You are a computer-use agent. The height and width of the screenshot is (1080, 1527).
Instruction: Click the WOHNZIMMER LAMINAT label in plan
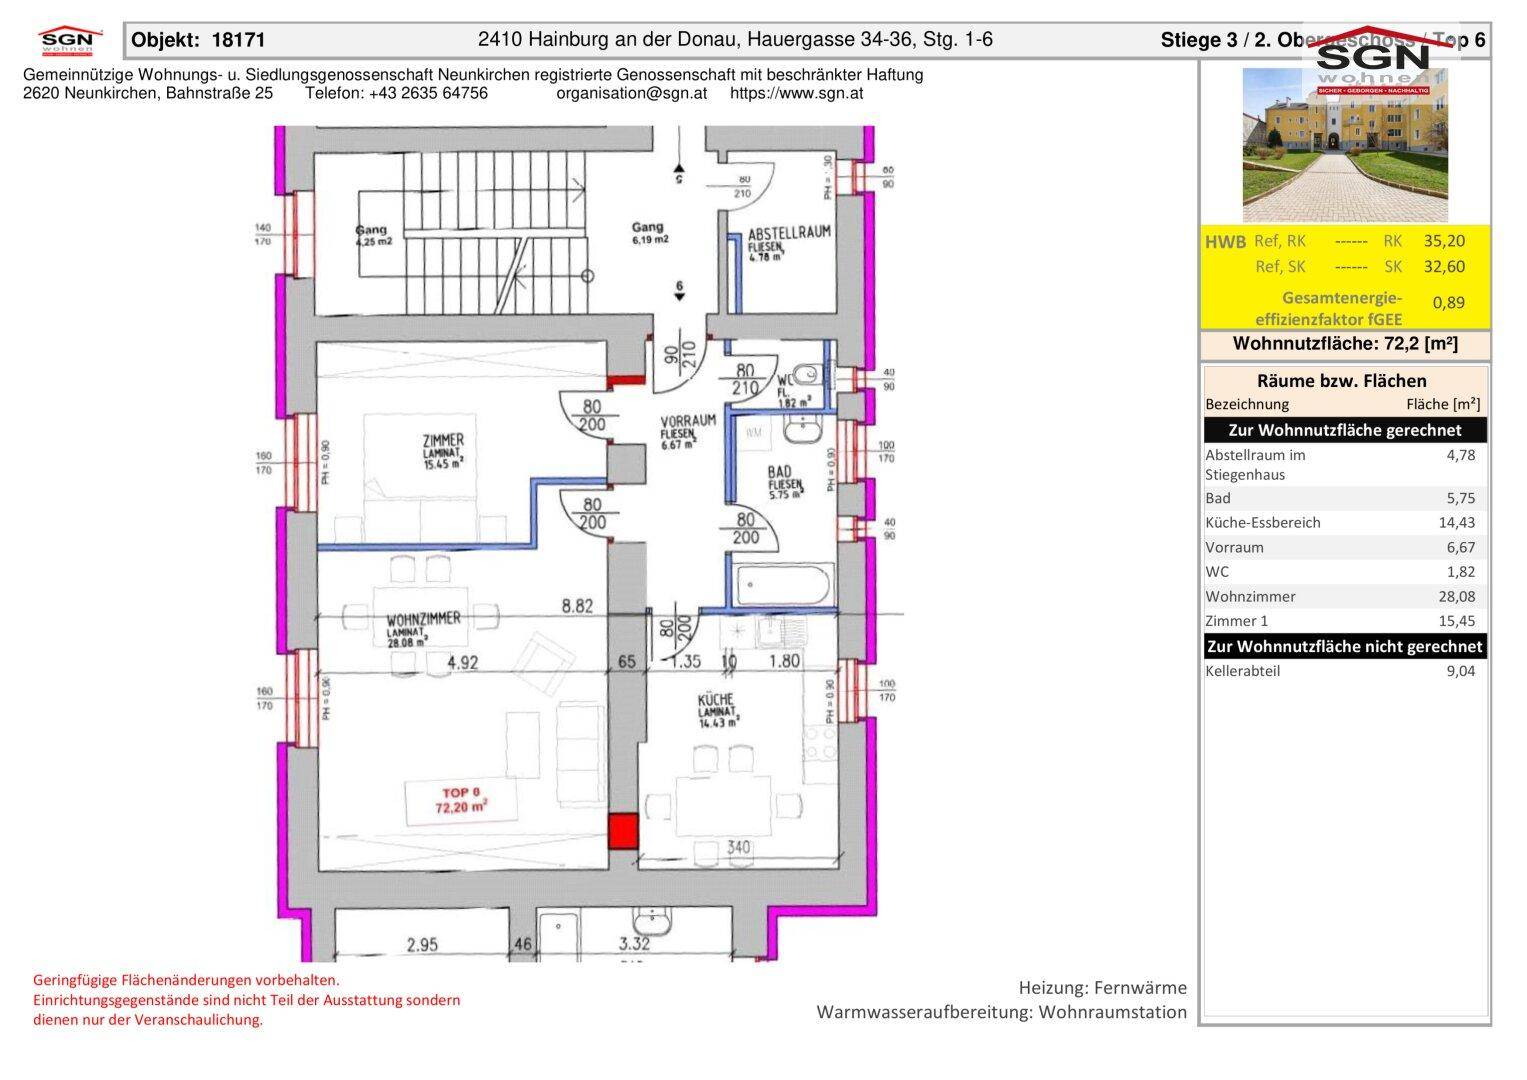coord(423,628)
